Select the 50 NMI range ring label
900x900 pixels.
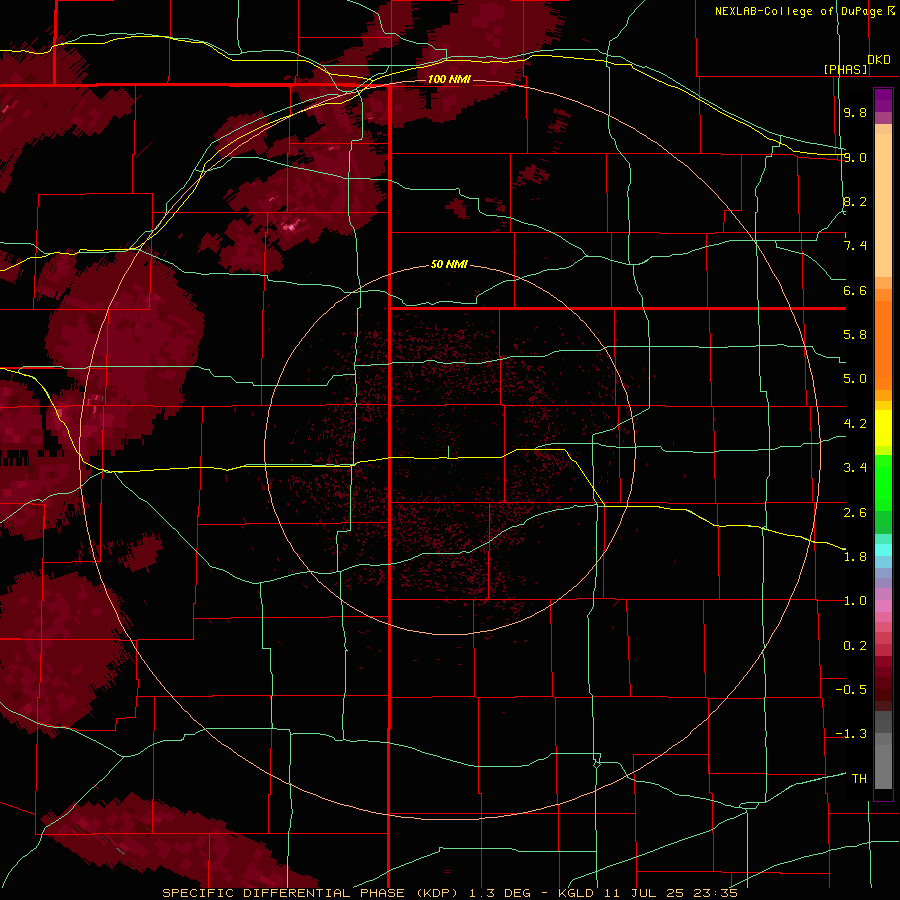coord(449,264)
